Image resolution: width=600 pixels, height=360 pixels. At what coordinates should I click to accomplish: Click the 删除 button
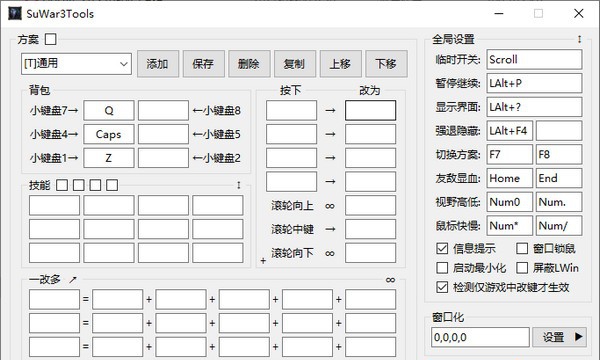(249, 64)
